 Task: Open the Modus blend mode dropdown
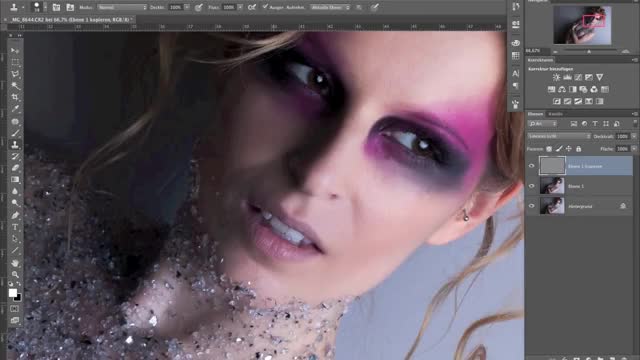tap(122, 7)
